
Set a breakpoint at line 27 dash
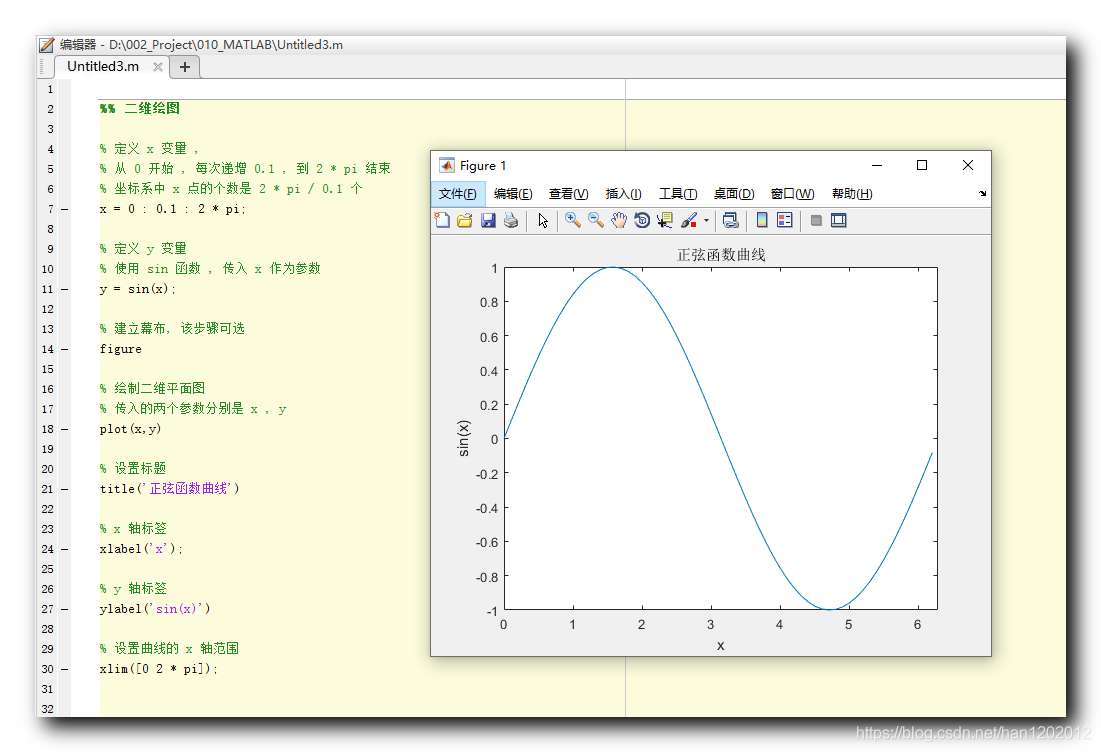point(65,609)
